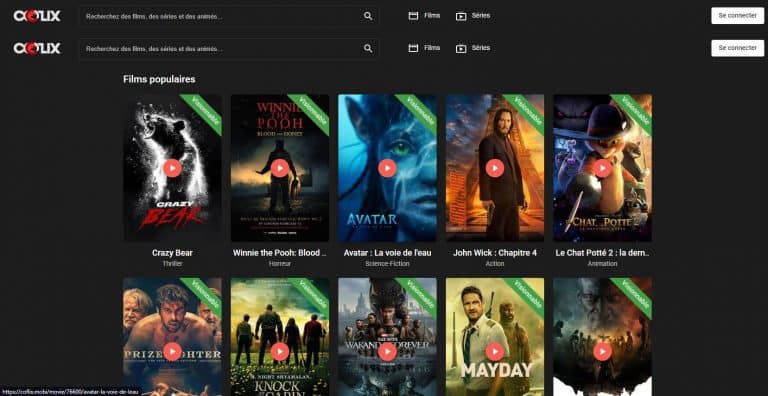Screen dimensions: 768x396
Task: Play Crazy Bear with its red play button
Action: tap(172, 168)
